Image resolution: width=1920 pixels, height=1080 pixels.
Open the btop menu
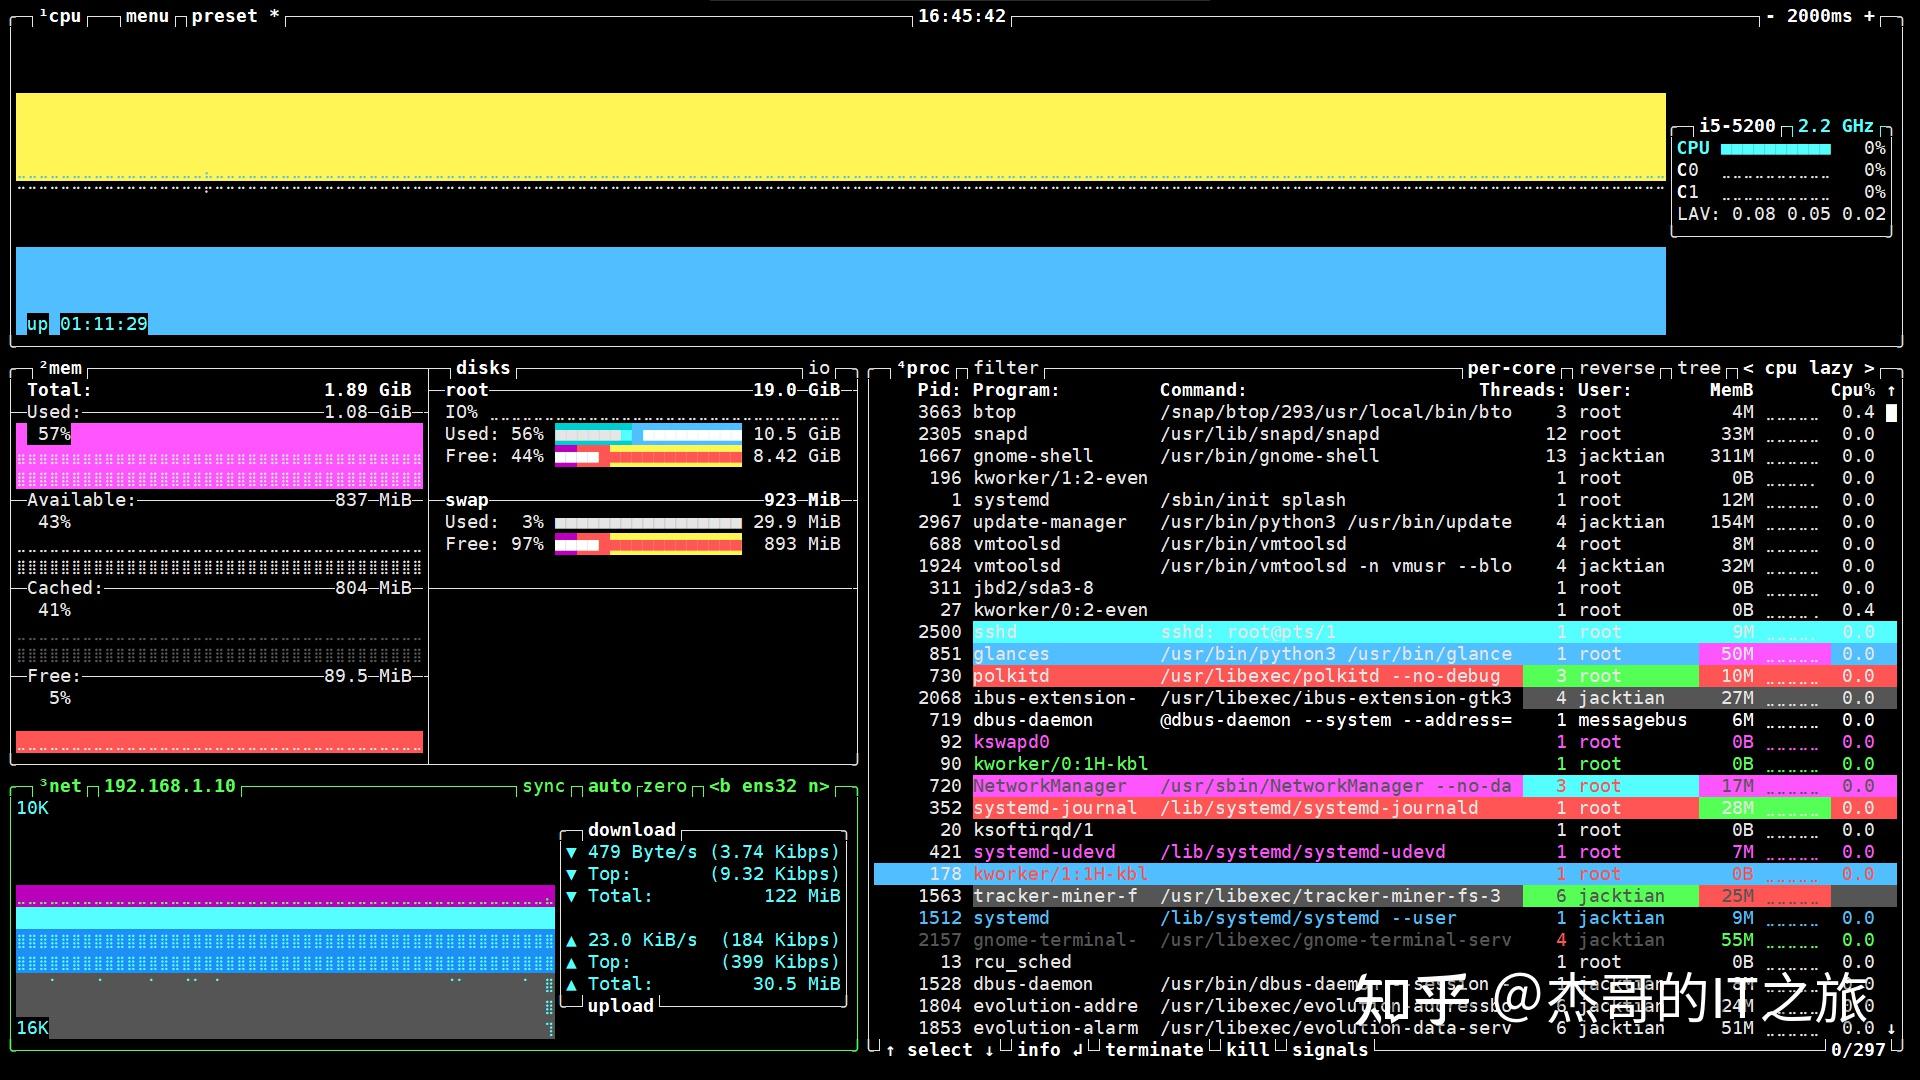[147, 16]
